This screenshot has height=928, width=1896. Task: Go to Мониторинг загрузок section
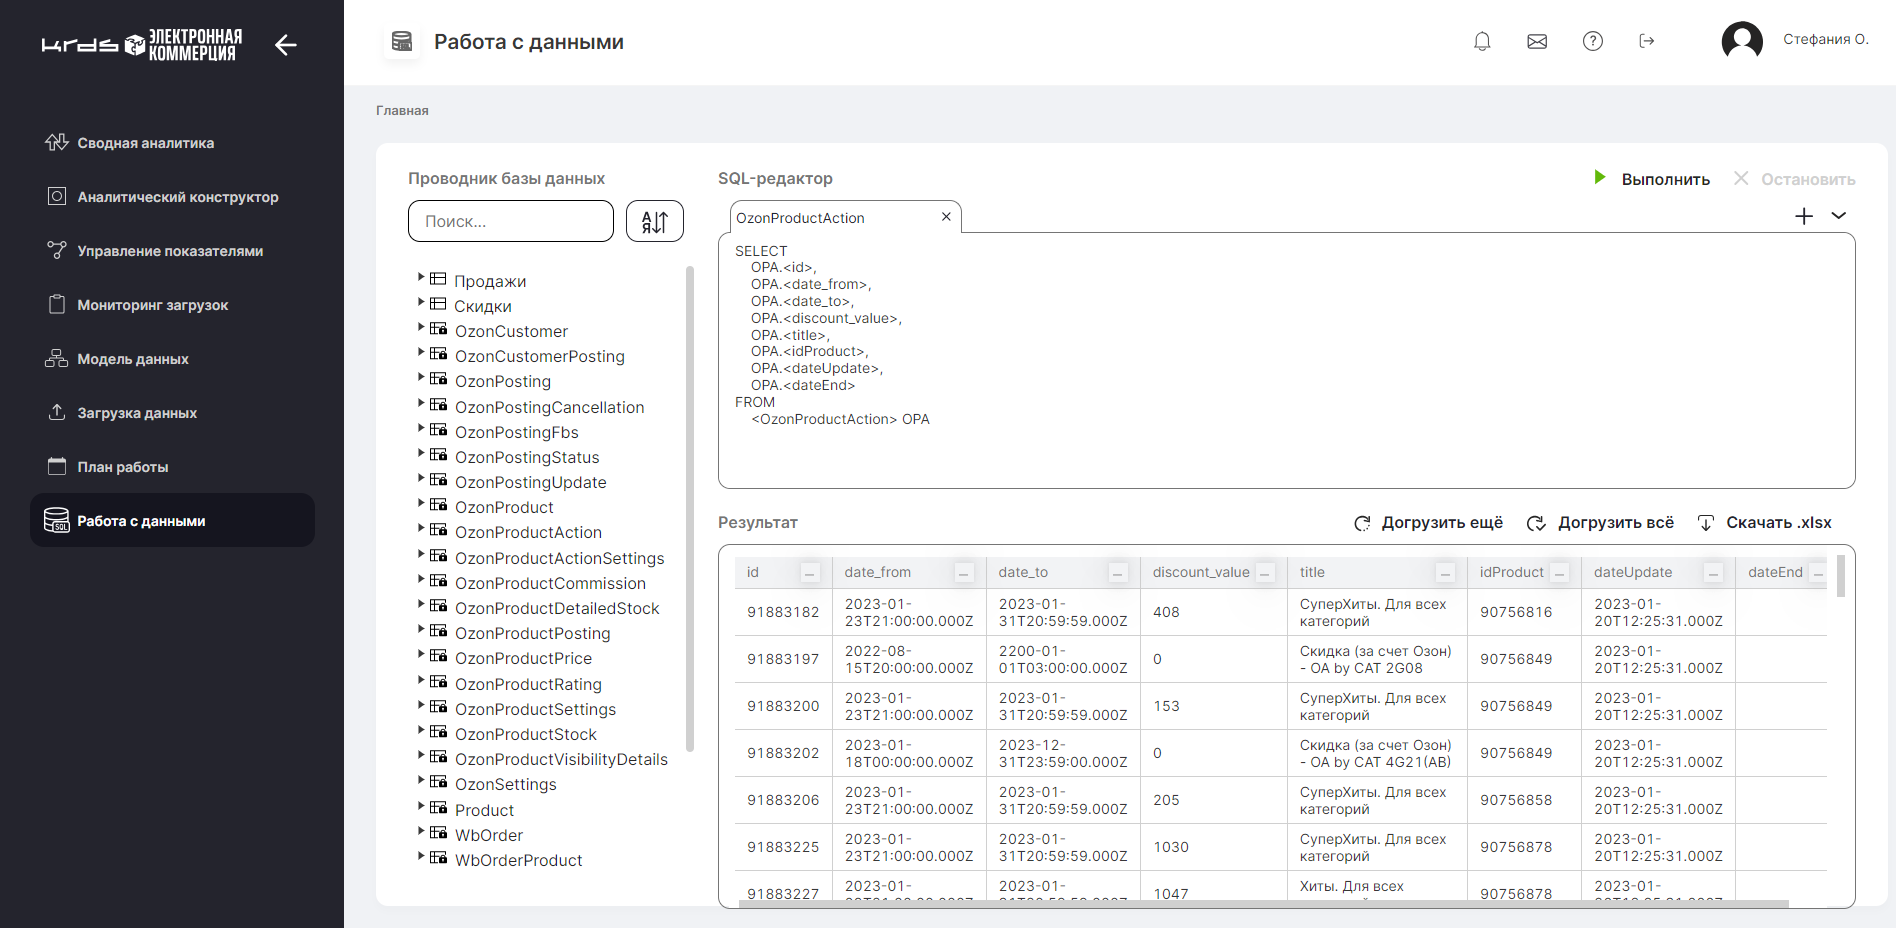(x=152, y=305)
